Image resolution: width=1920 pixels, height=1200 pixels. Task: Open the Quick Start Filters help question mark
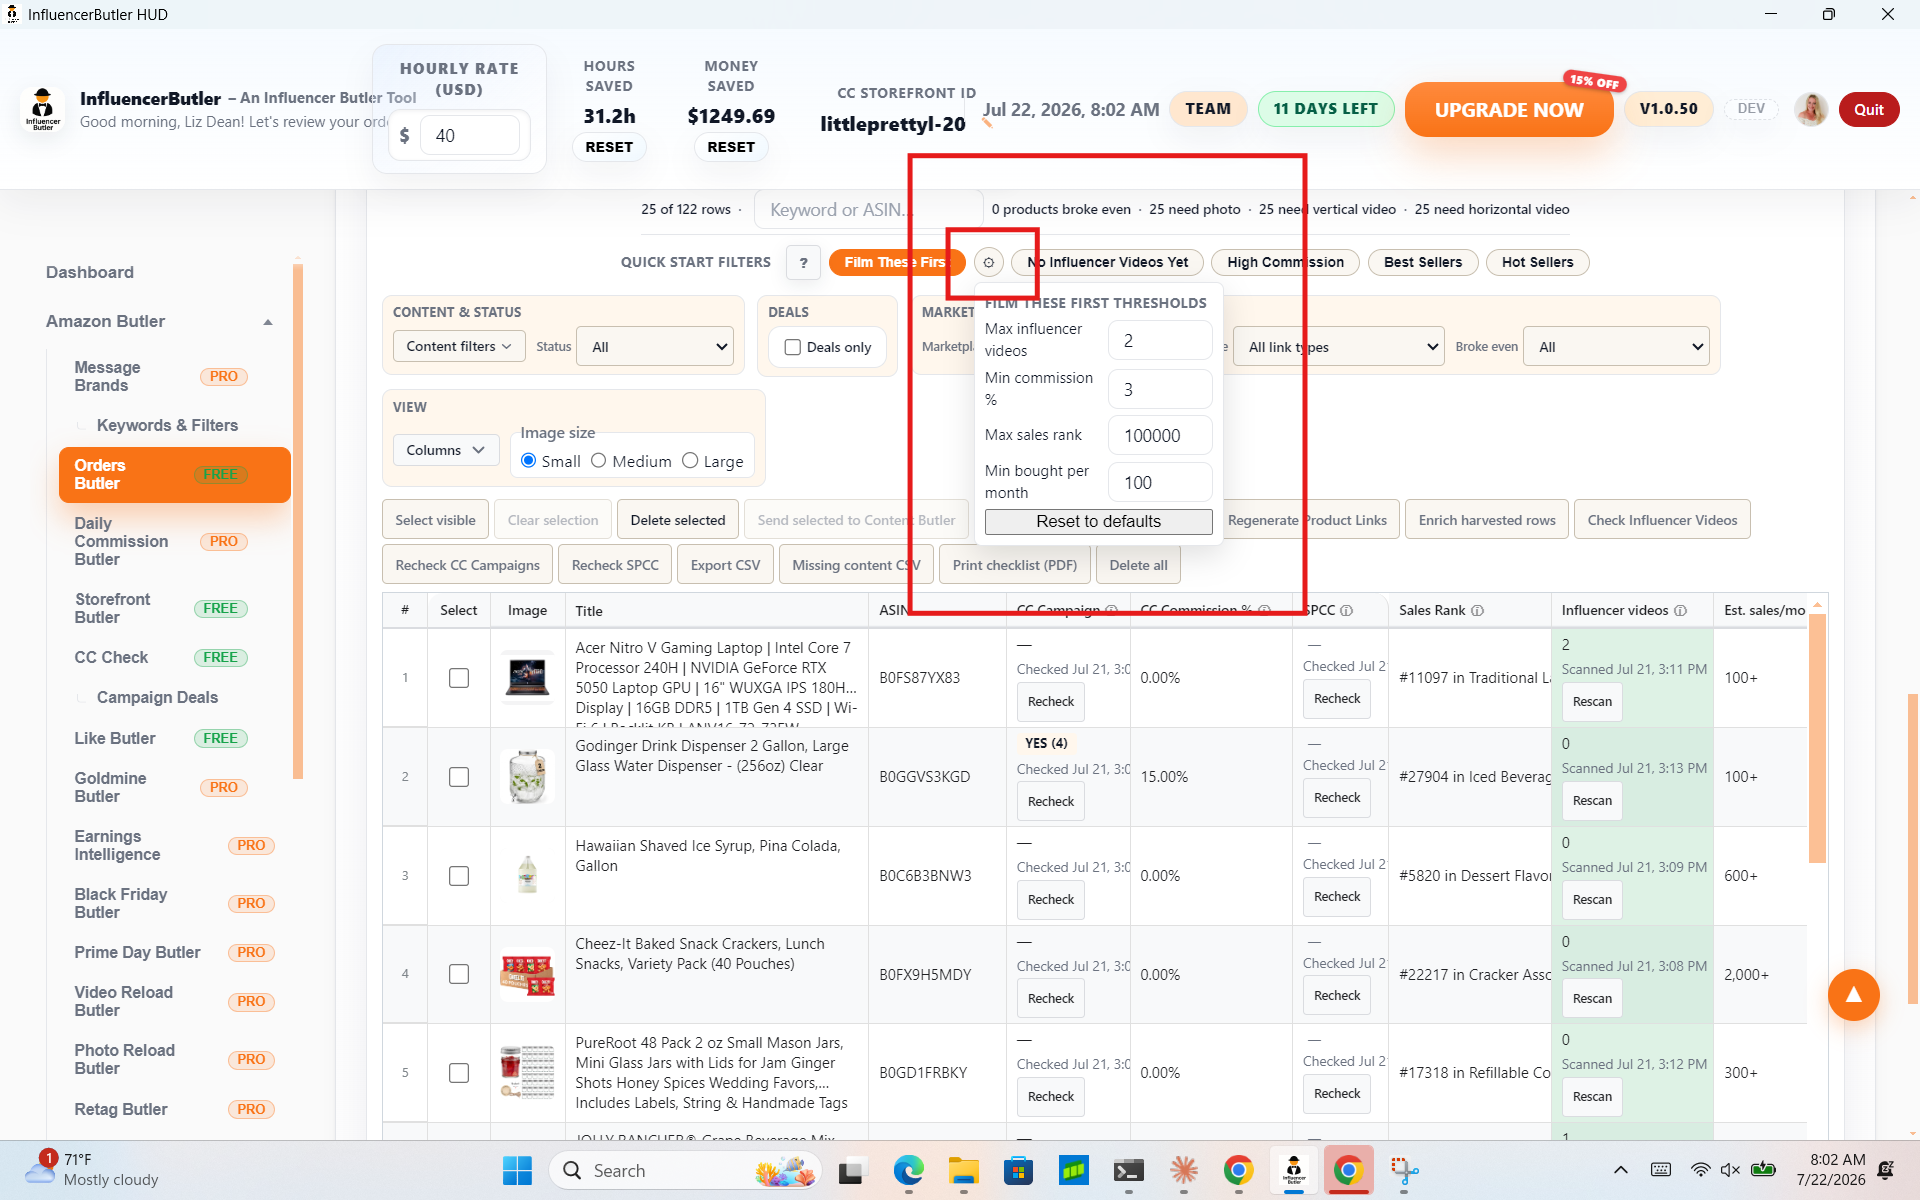click(x=803, y=262)
